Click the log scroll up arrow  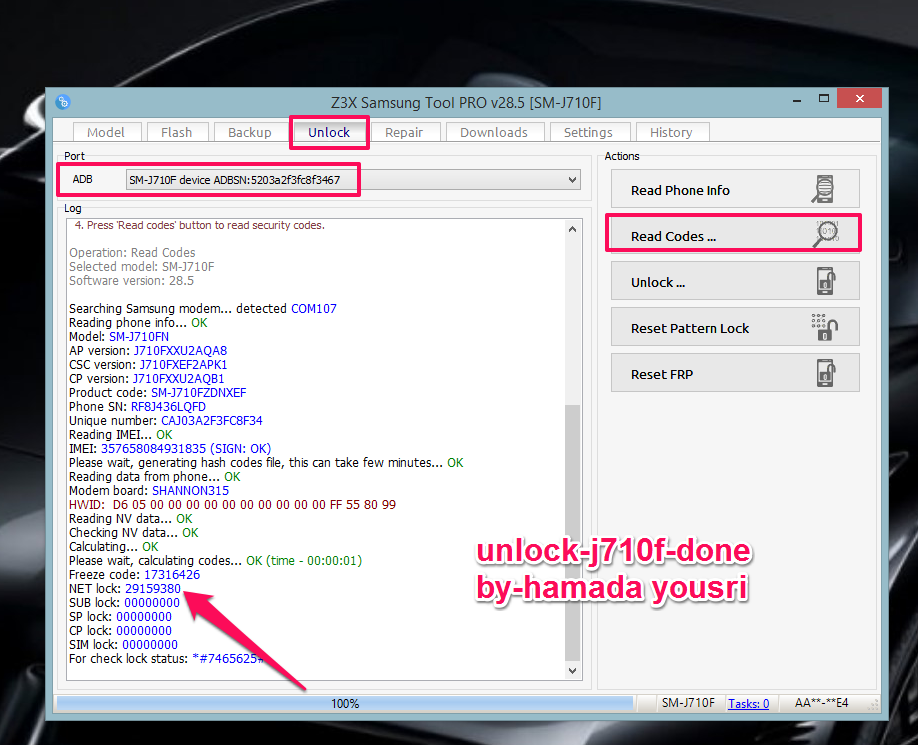point(573,229)
